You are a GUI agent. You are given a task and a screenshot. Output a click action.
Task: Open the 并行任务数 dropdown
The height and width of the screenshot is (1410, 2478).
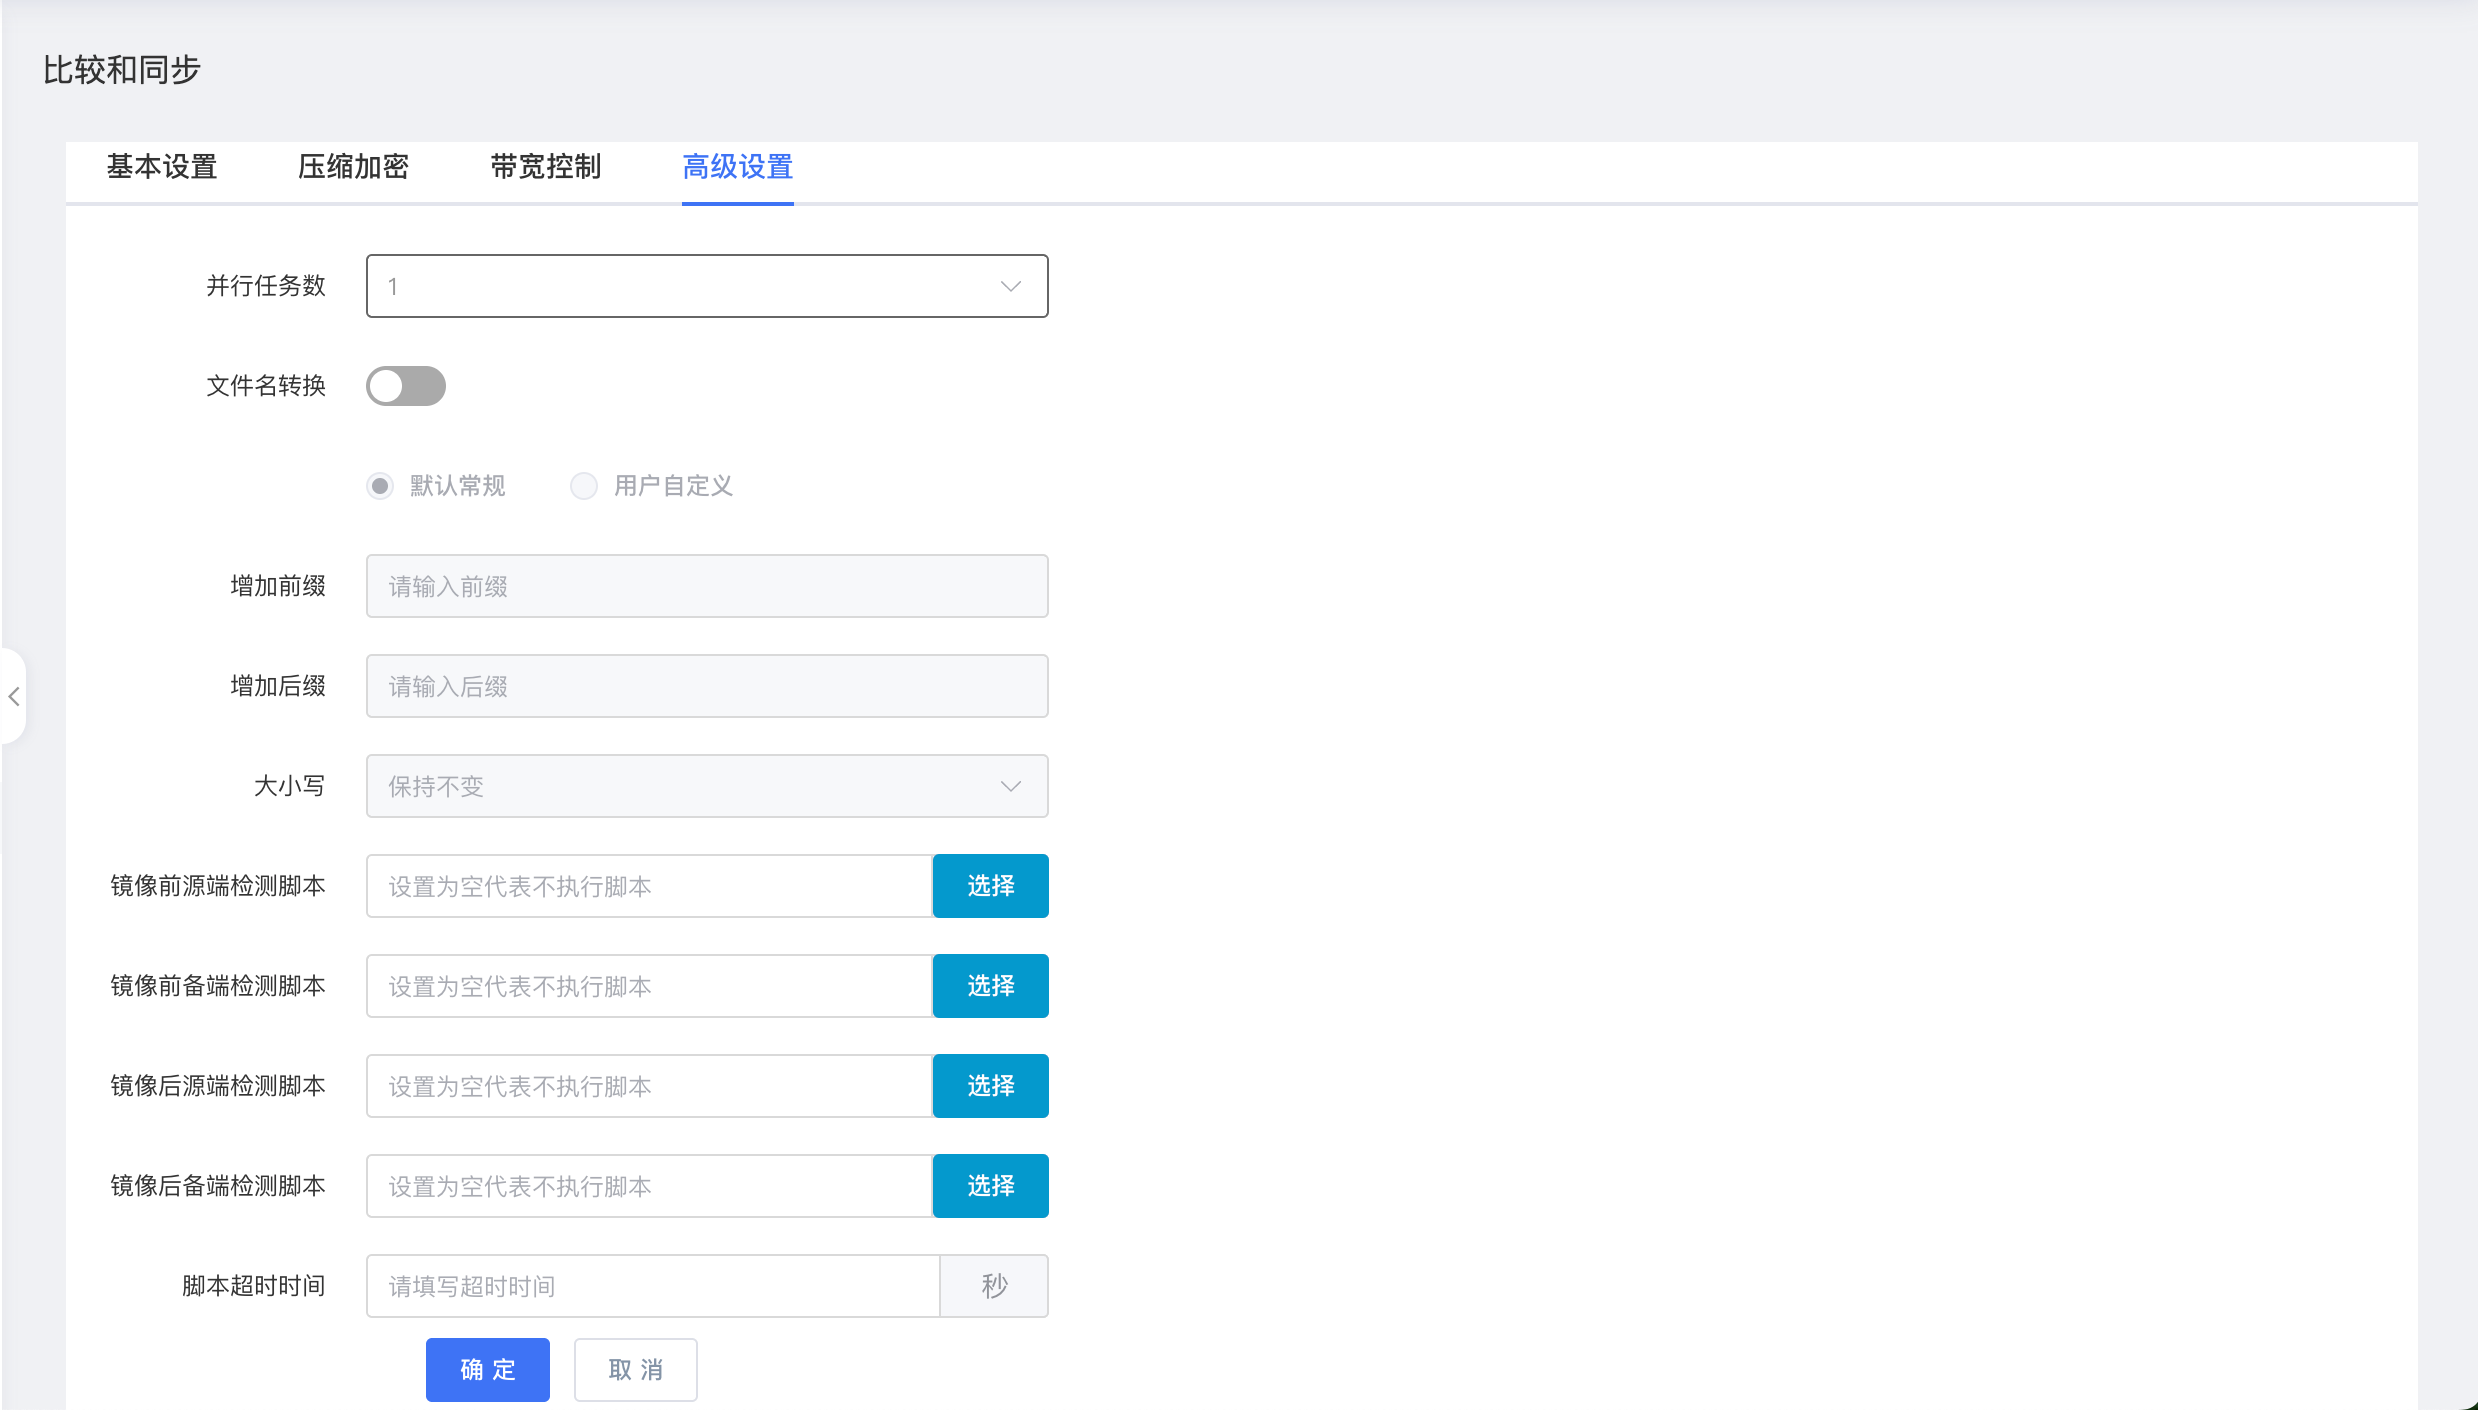[x=707, y=286]
